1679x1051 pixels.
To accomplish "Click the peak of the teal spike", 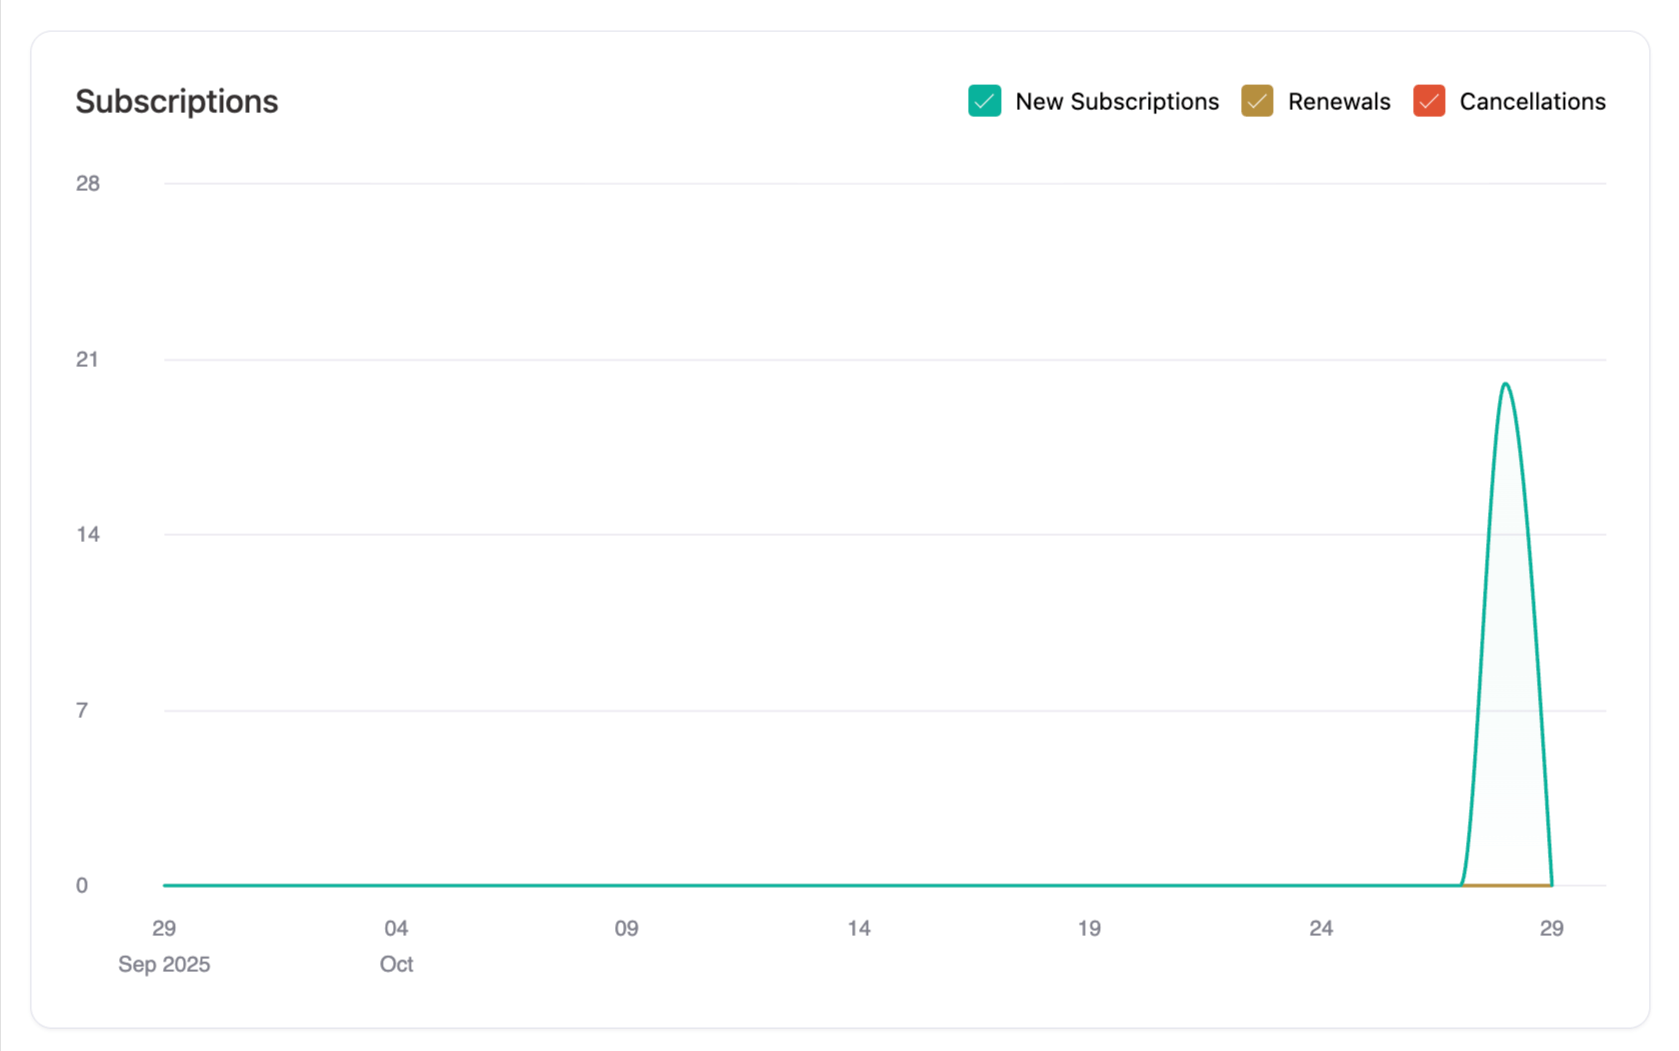I will coord(1505,385).
